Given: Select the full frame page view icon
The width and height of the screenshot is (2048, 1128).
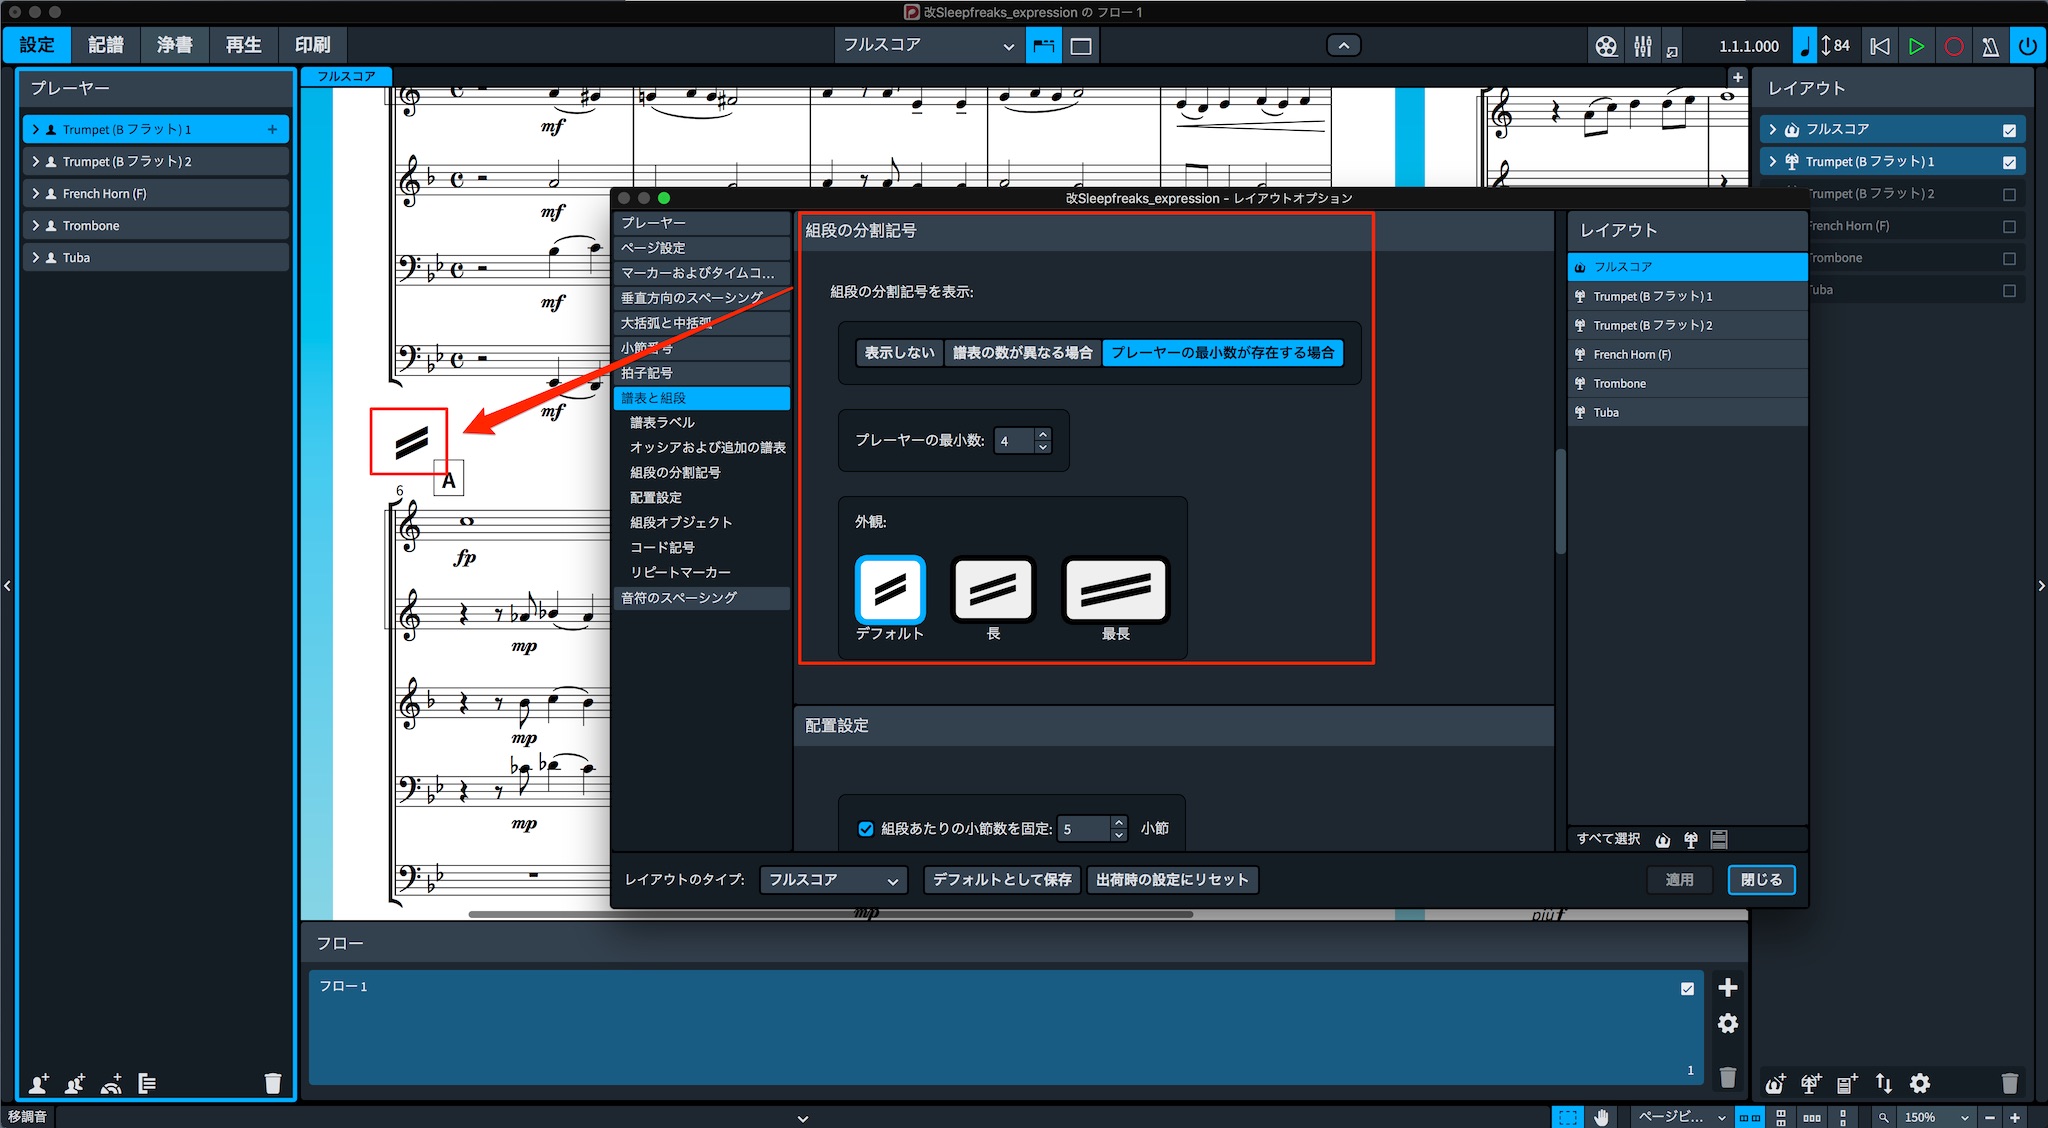Looking at the screenshot, I should tap(1081, 46).
